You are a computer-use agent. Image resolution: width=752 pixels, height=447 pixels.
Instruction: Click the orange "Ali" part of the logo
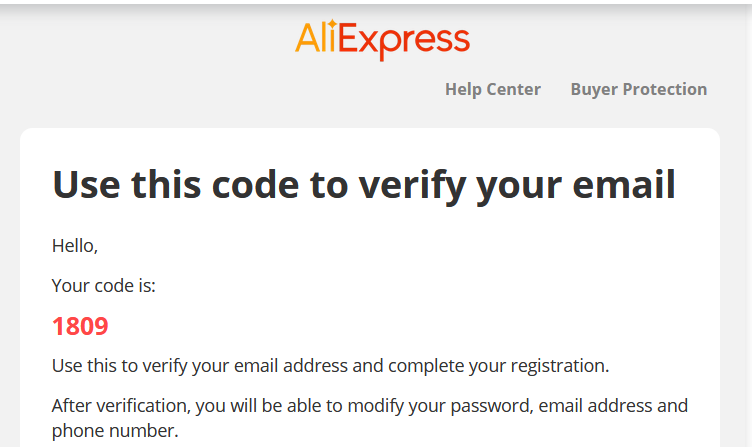[x=316, y=37]
